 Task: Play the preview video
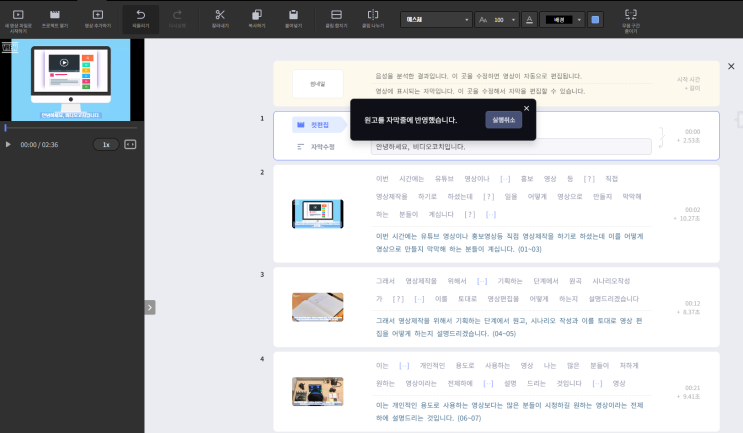click(x=8, y=144)
